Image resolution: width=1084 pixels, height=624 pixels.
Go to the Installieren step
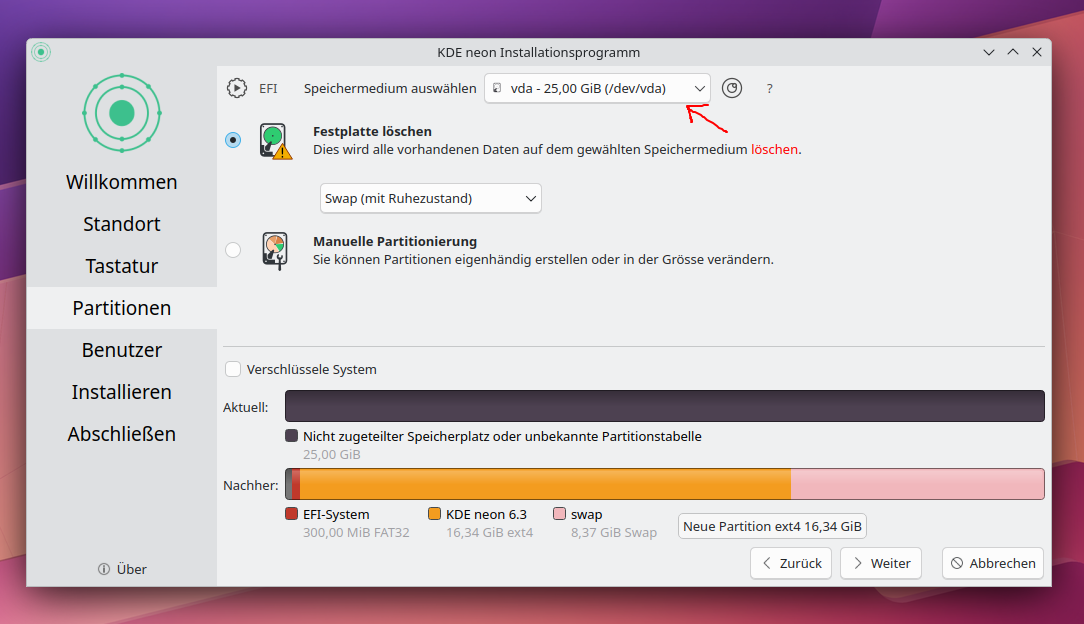122,392
